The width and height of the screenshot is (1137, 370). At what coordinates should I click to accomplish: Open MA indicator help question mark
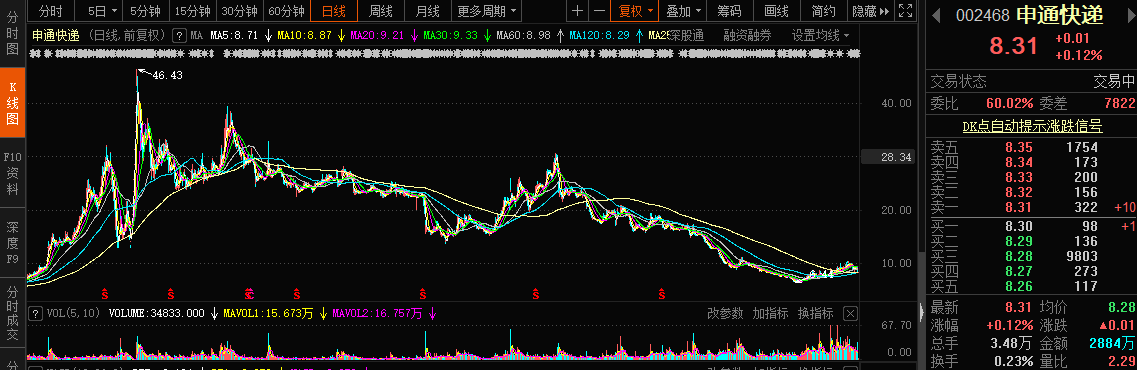[180, 35]
